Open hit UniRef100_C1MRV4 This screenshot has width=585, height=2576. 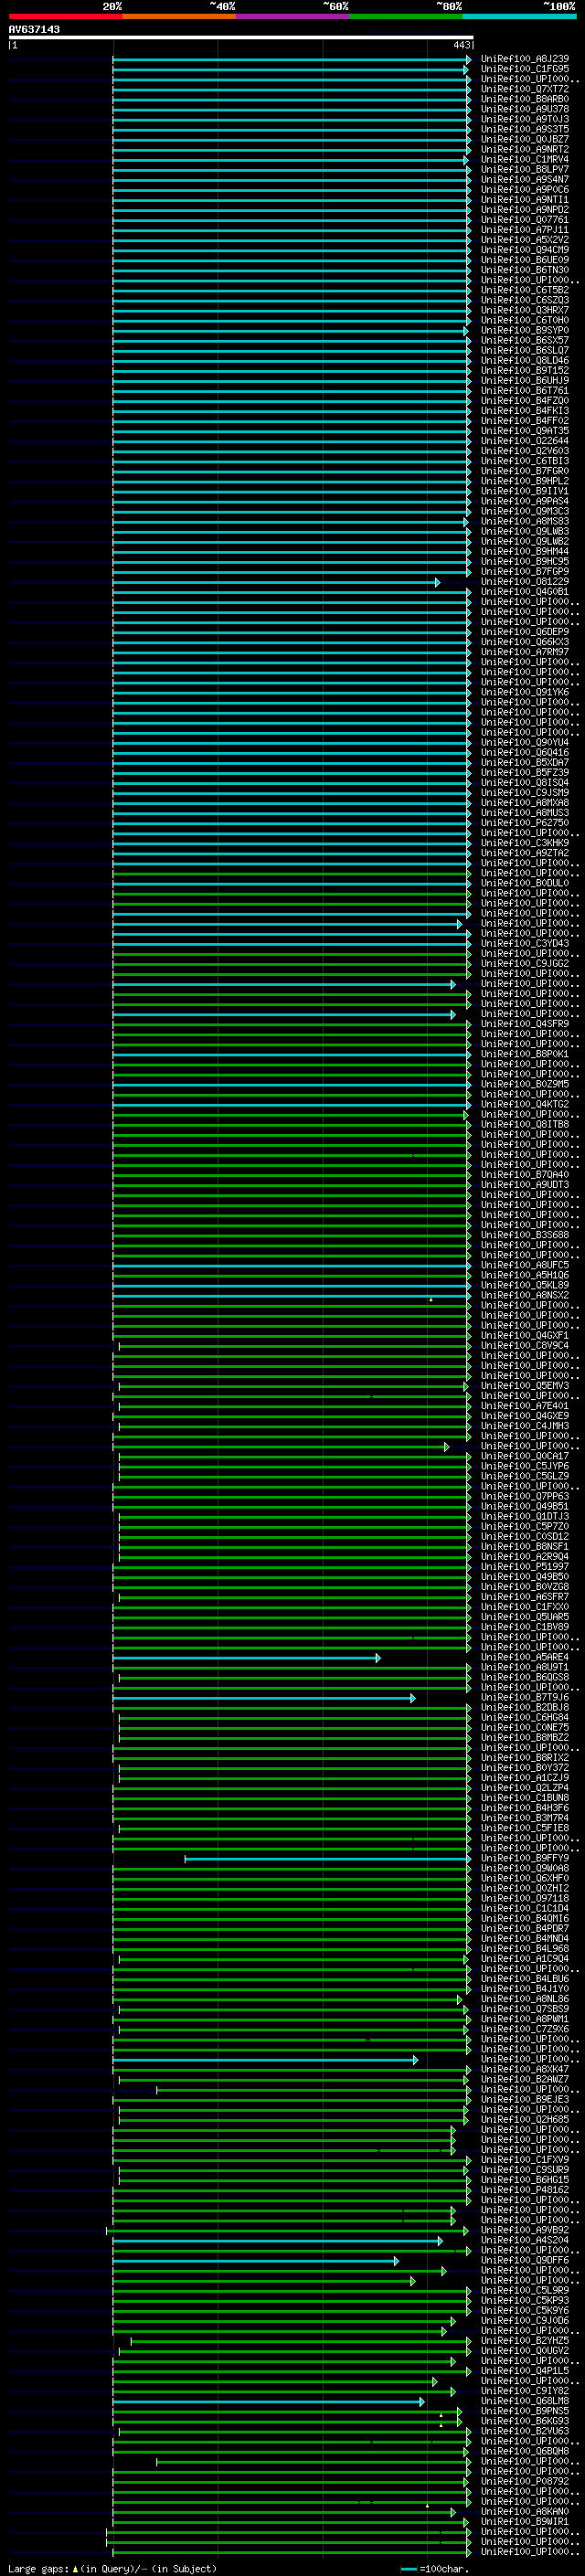pos(525,159)
